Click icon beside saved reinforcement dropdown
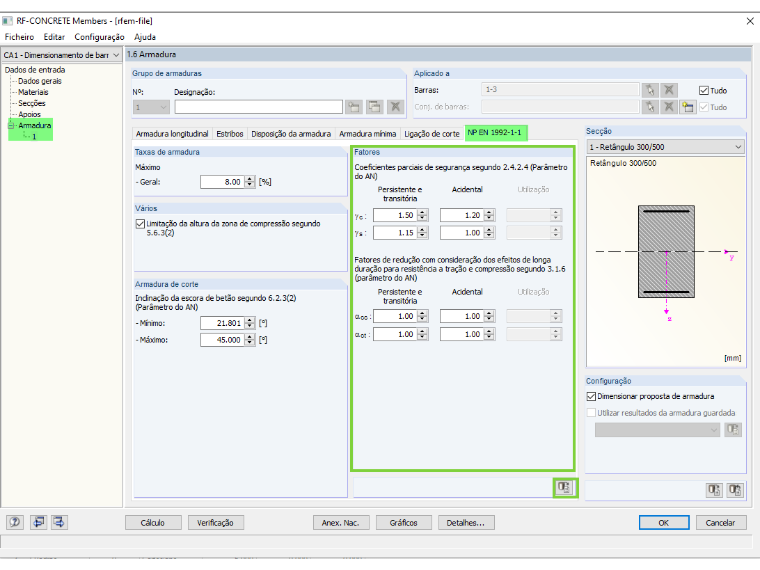 [733, 429]
